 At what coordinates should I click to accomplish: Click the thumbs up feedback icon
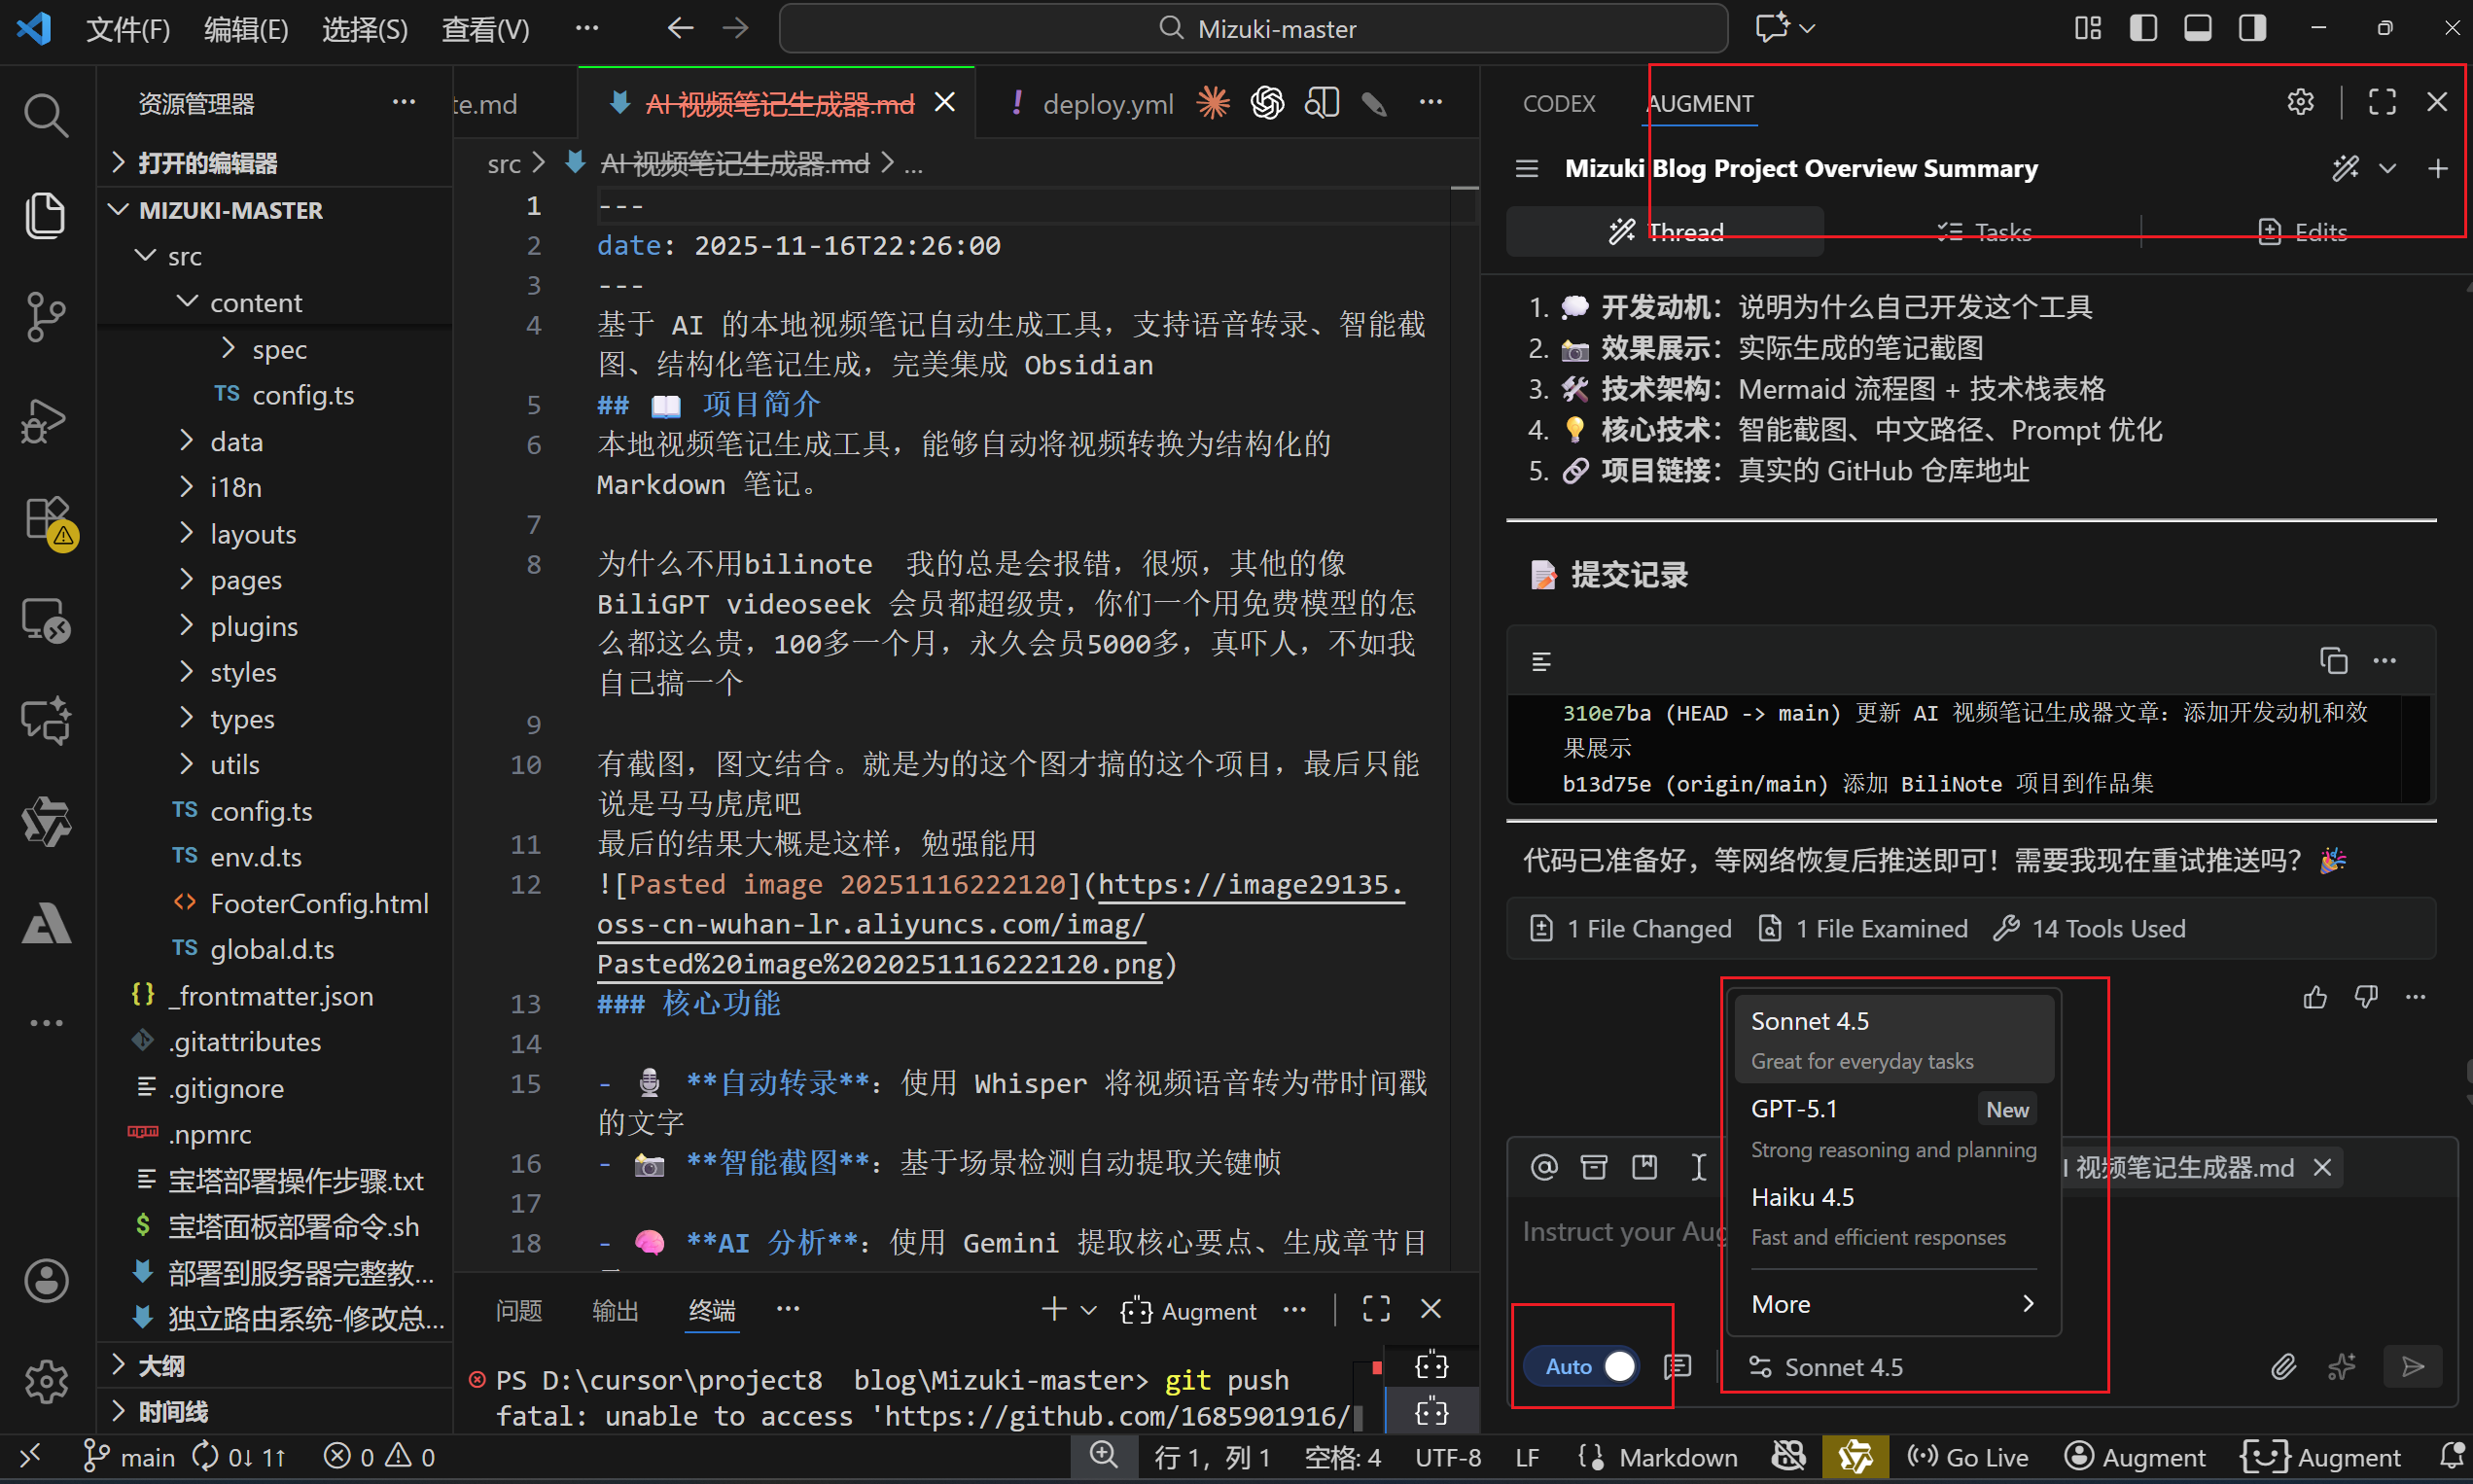[2314, 997]
